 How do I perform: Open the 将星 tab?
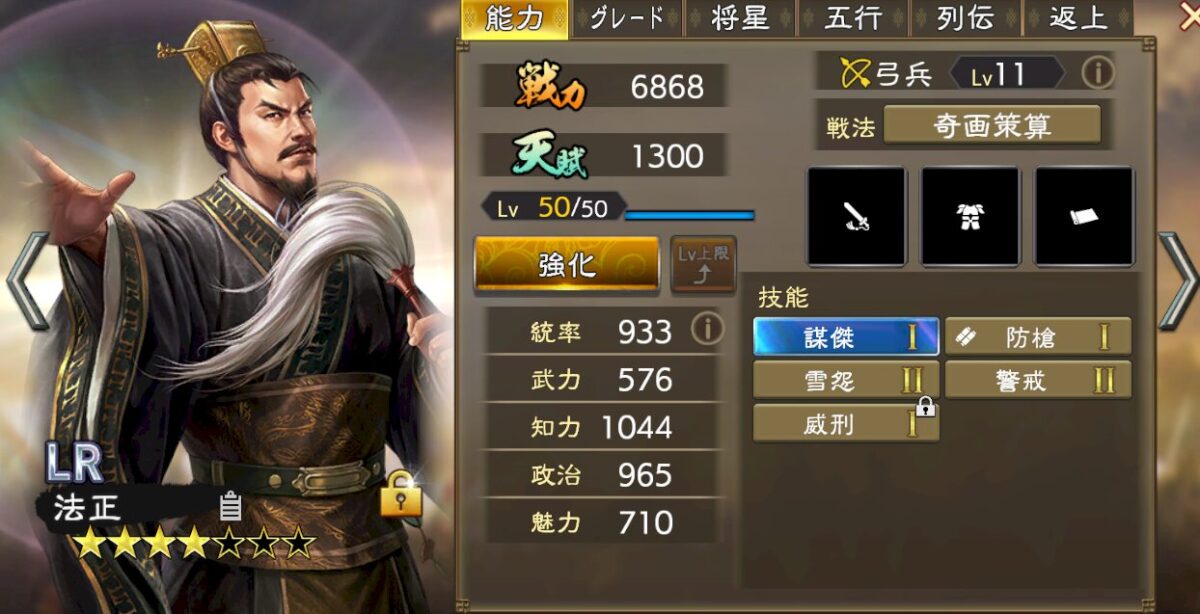click(740, 19)
